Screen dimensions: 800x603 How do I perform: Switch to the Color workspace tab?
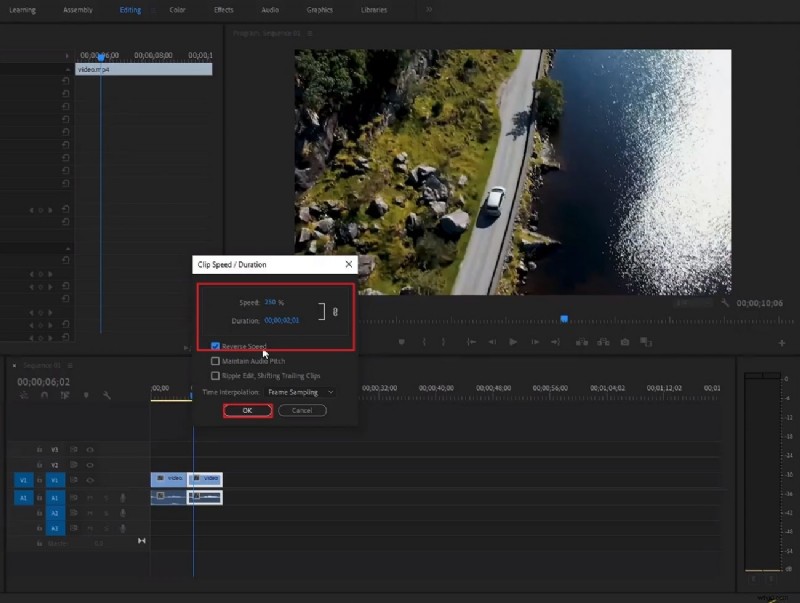click(177, 10)
